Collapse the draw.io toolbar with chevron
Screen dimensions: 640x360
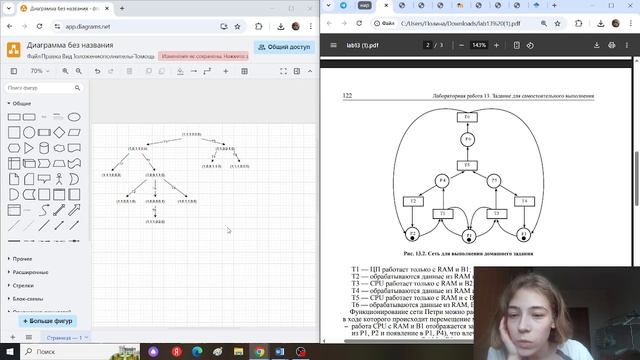click(310, 71)
